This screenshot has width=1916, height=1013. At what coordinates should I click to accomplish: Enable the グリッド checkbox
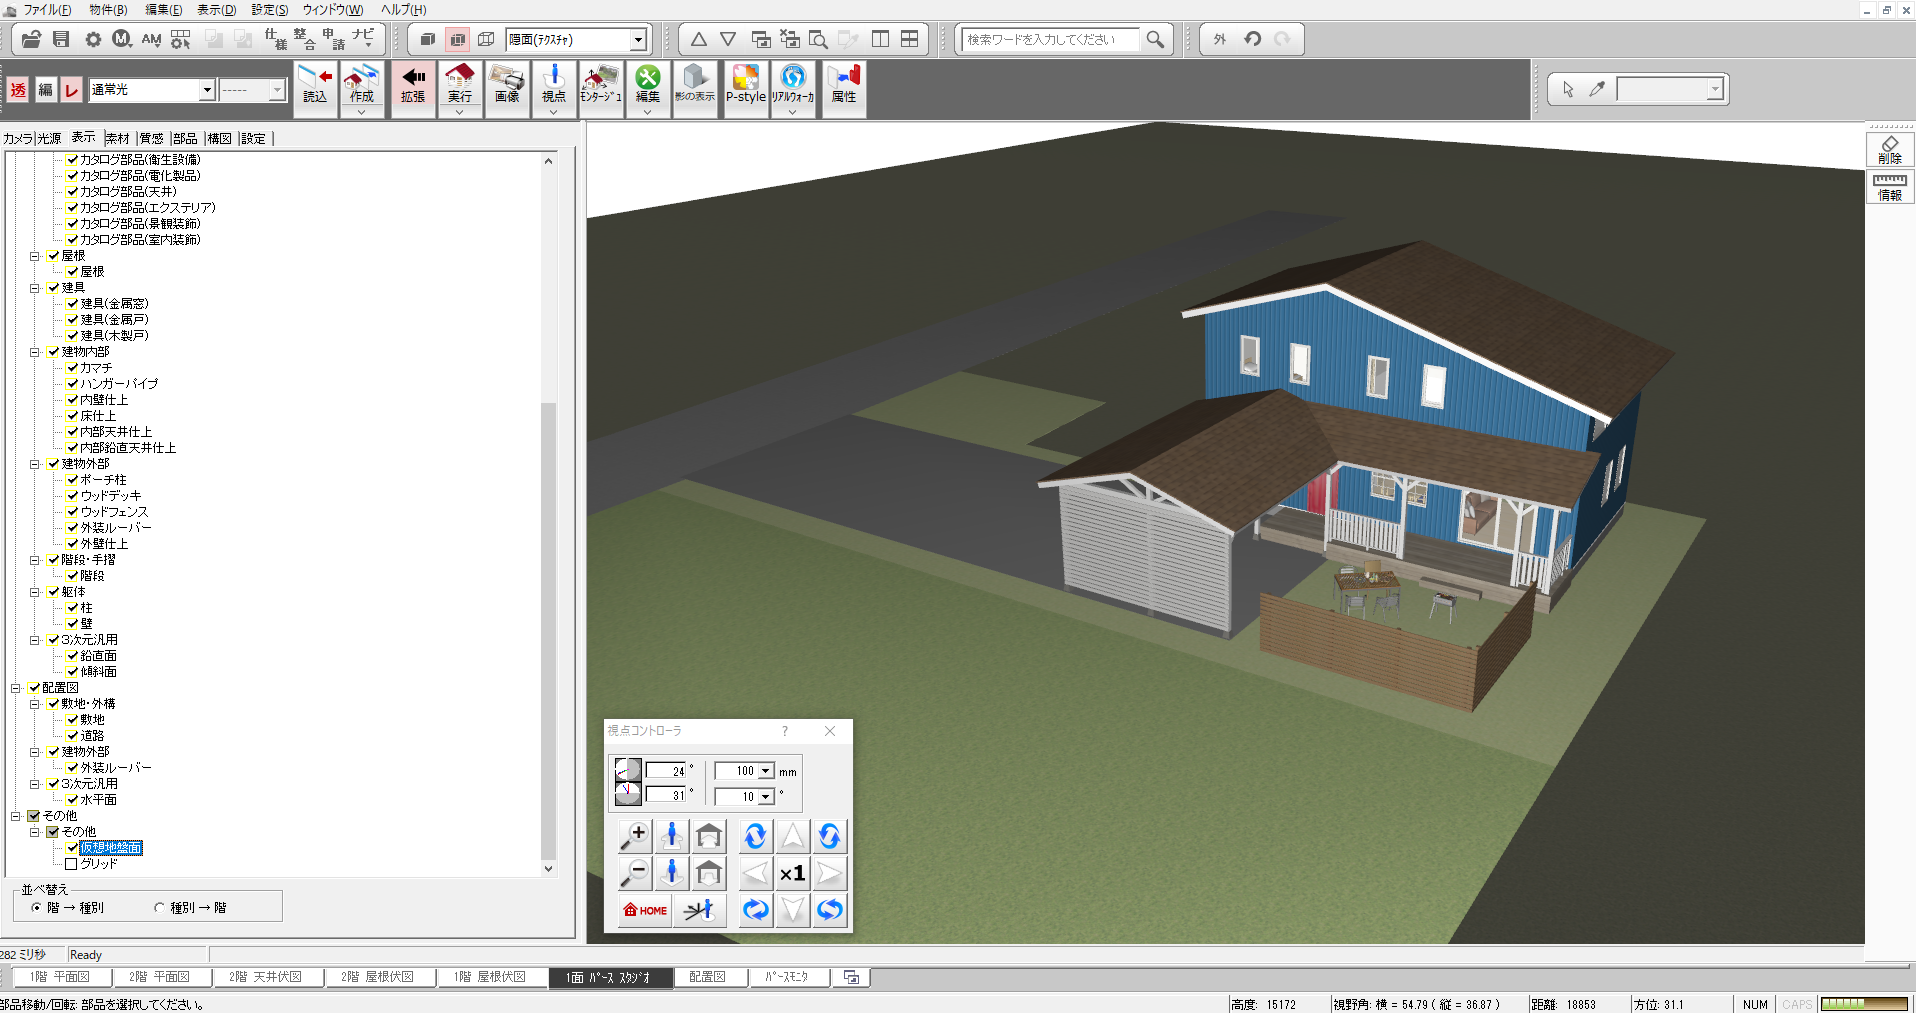coord(71,864)
